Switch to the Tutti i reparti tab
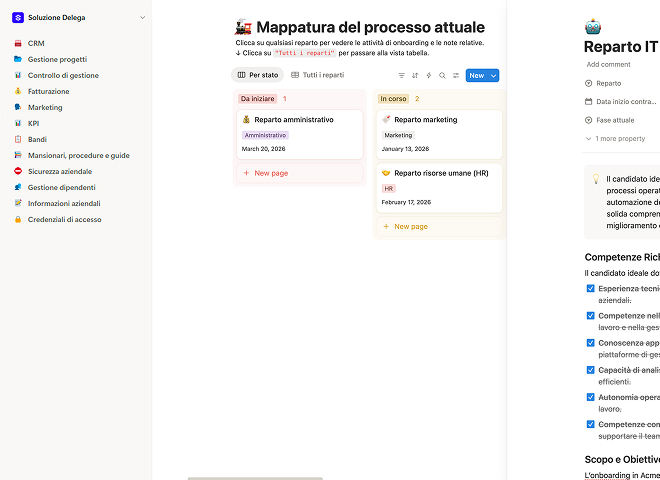This screenshot has height=480, width=660. tap(318, 75)
